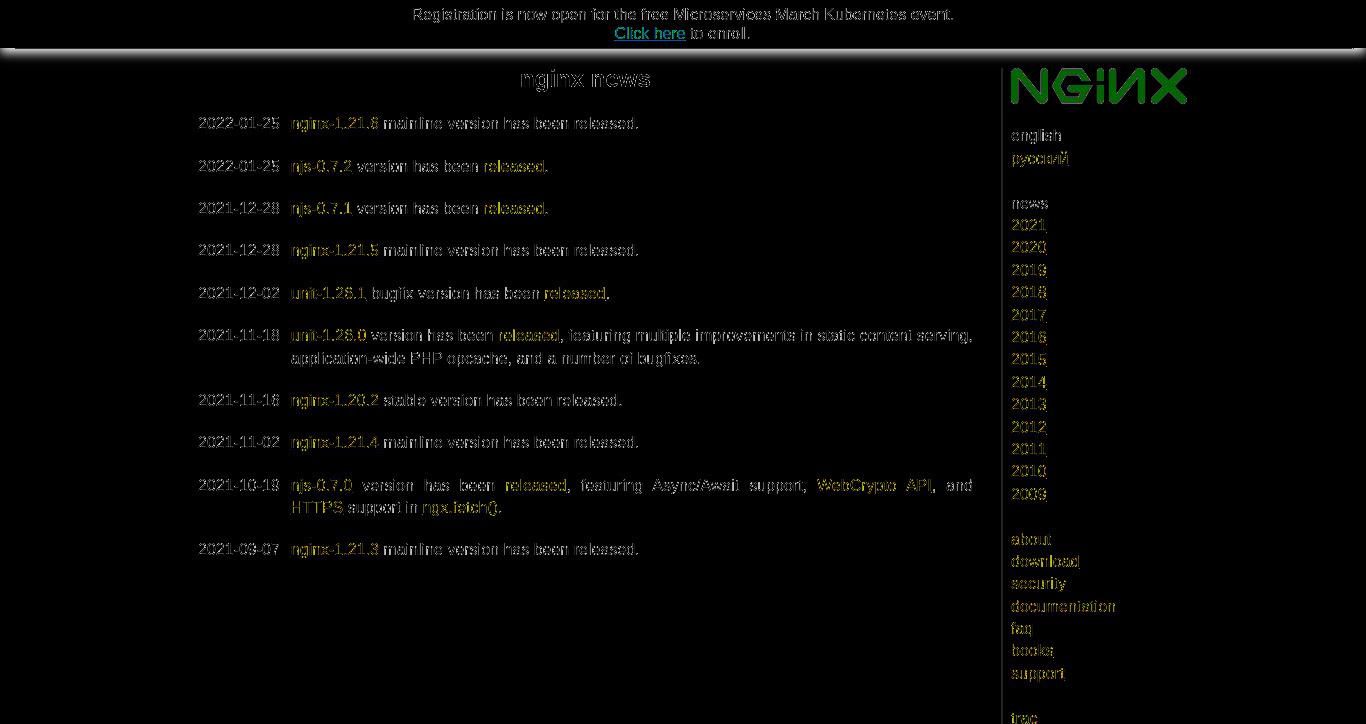The image size is (1366, 724).
Task: Click date text '2021-12-02'
Action: click(239, 293)
